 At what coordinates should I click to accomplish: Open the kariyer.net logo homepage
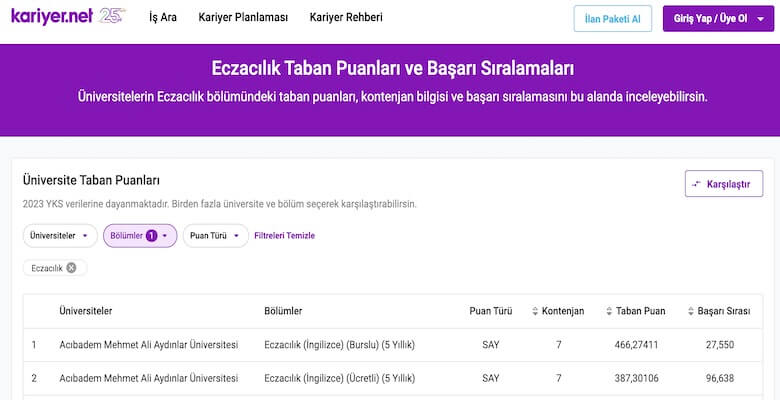(x=52, y=16)
